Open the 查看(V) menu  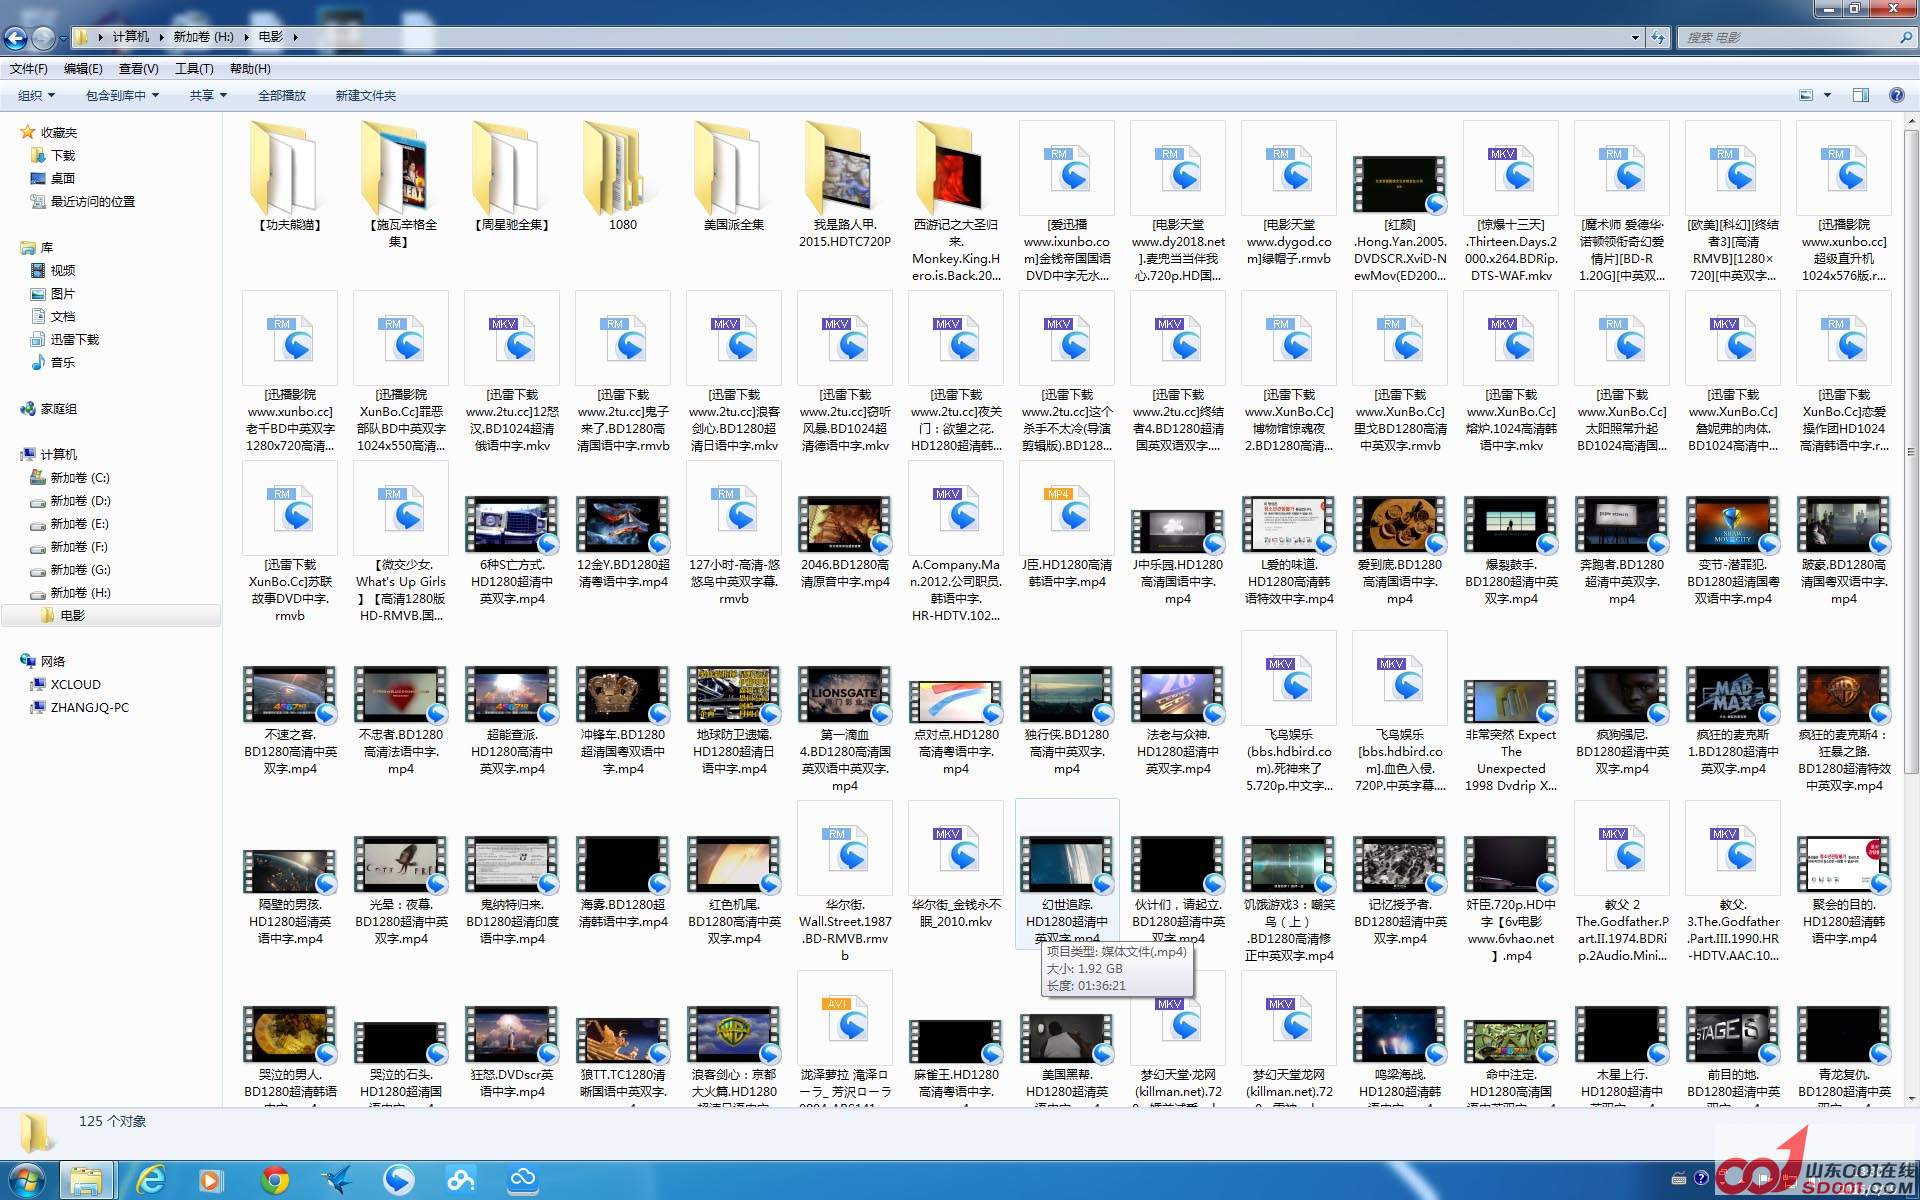[138, 68]
